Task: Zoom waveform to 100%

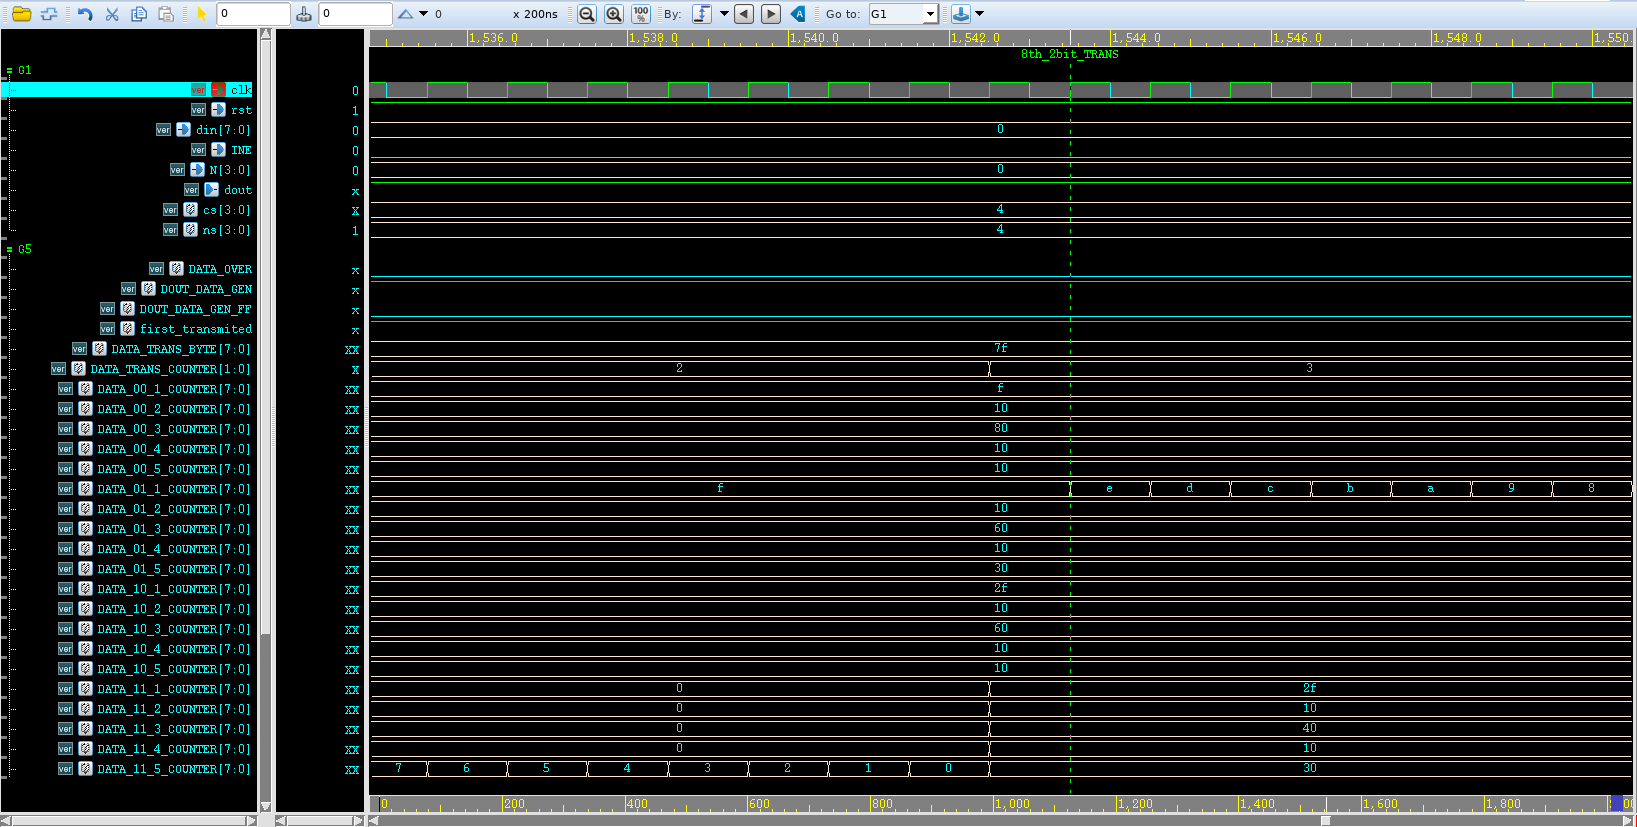Action: click(x=641, y=14)
